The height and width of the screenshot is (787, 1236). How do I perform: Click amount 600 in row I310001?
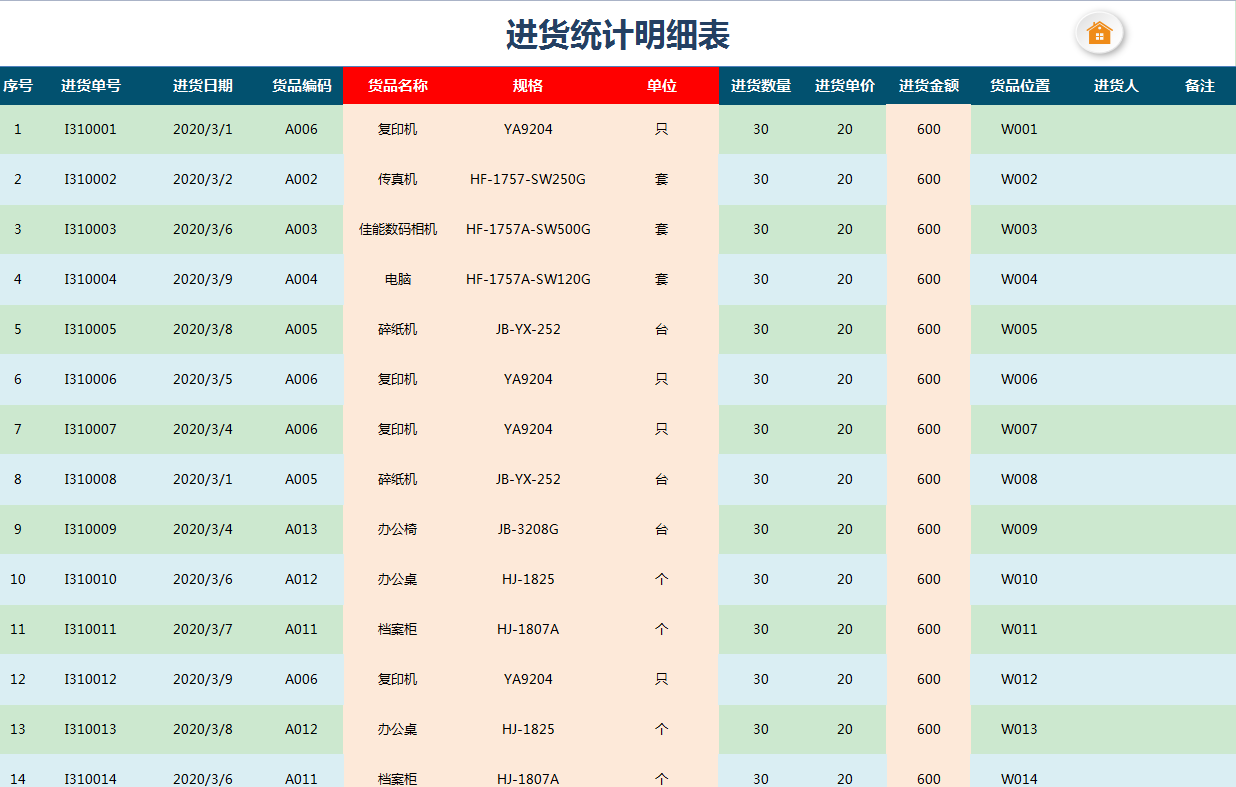929,129
